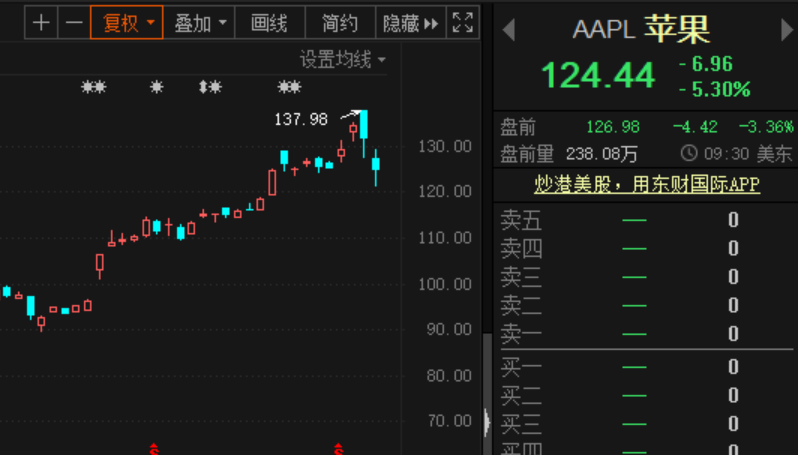798x455 pixels.
Task: Click the 买一 order row
Action: 646,367
